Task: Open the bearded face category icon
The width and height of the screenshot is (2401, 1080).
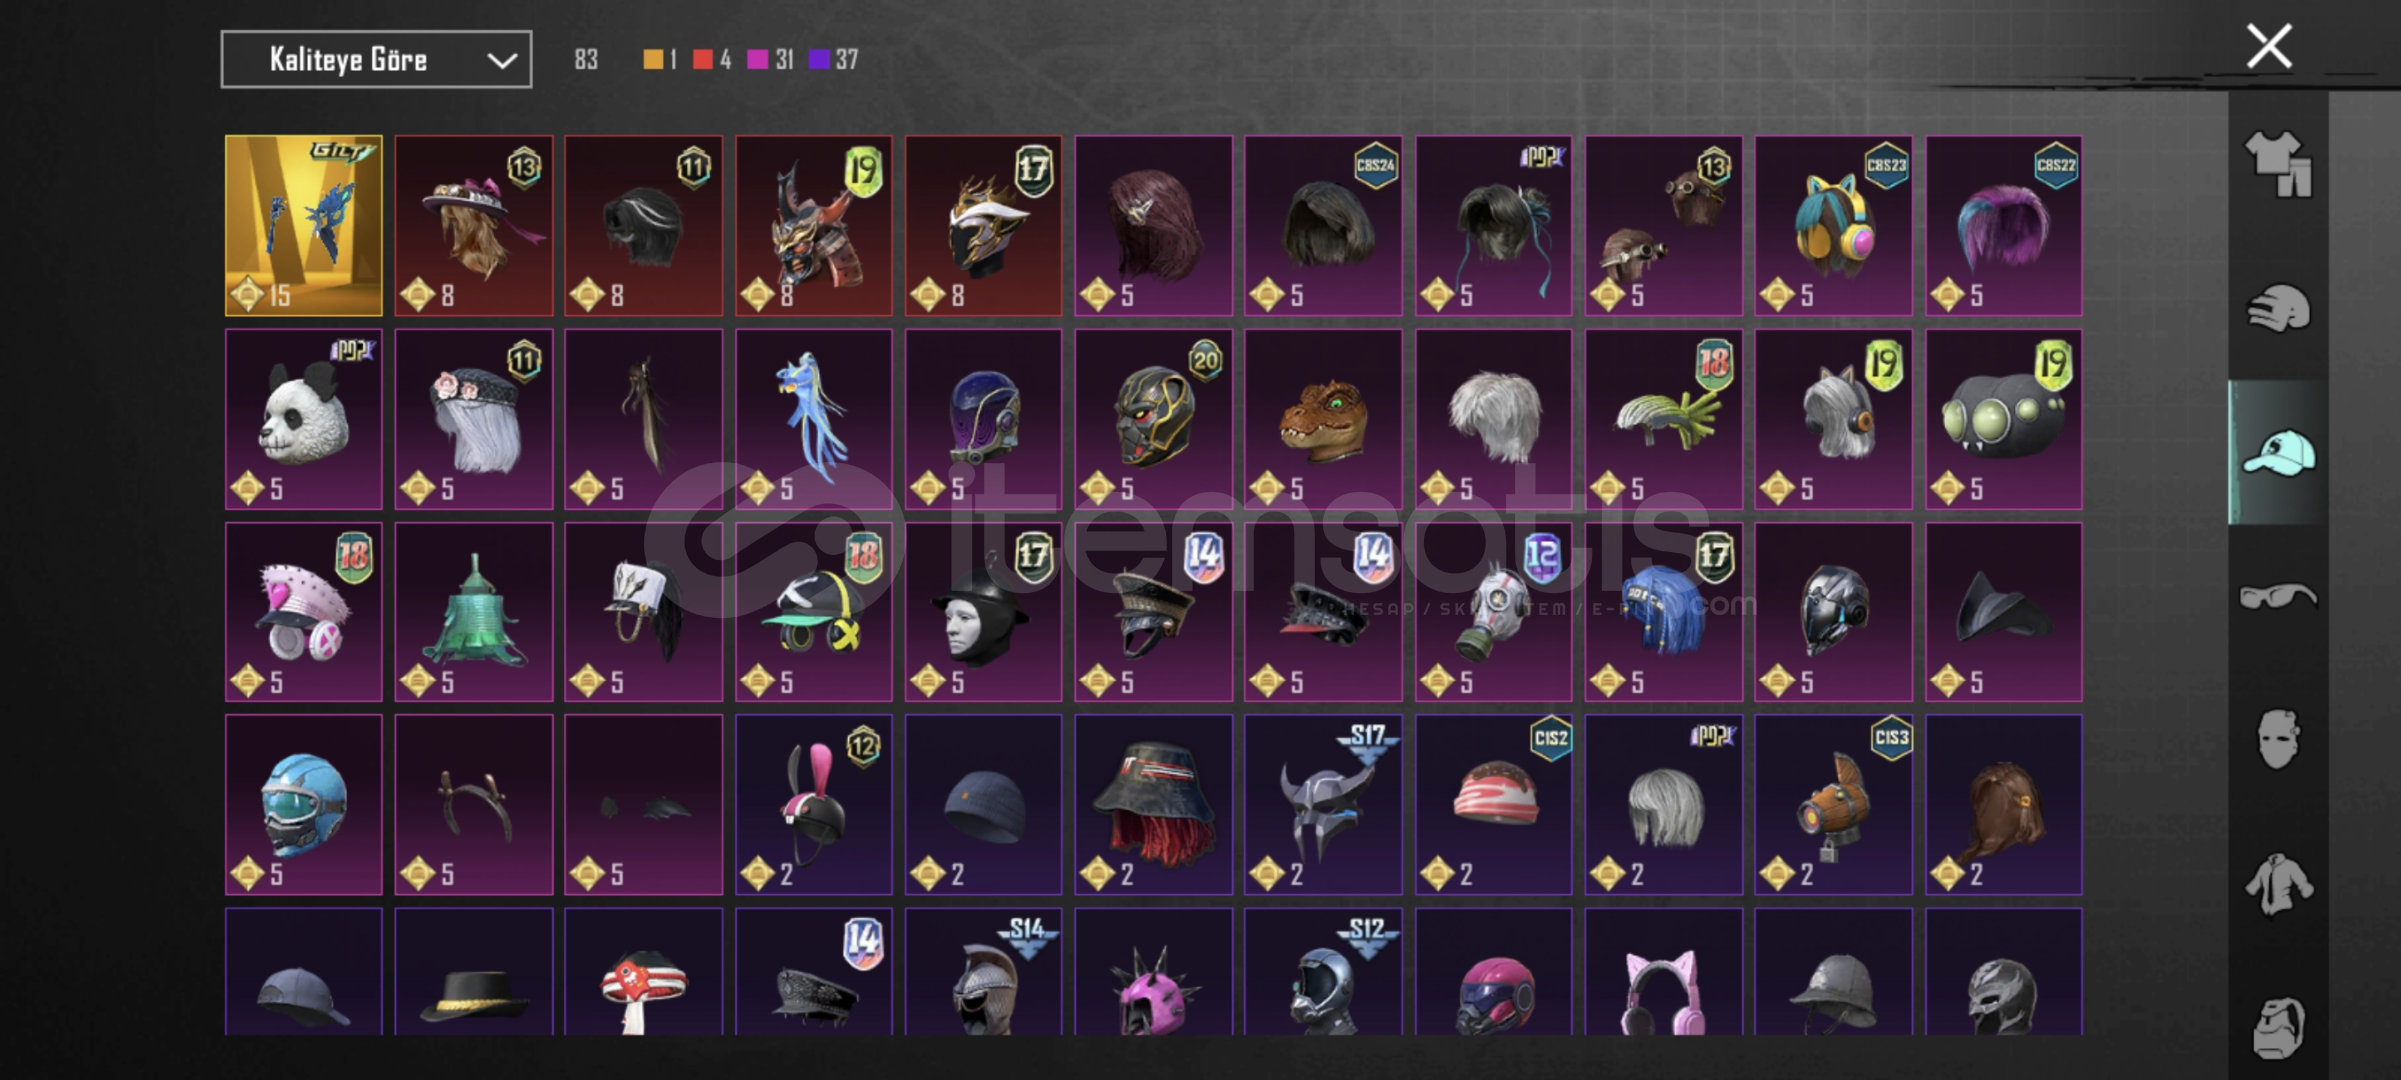Action: pos(2279,1027)
